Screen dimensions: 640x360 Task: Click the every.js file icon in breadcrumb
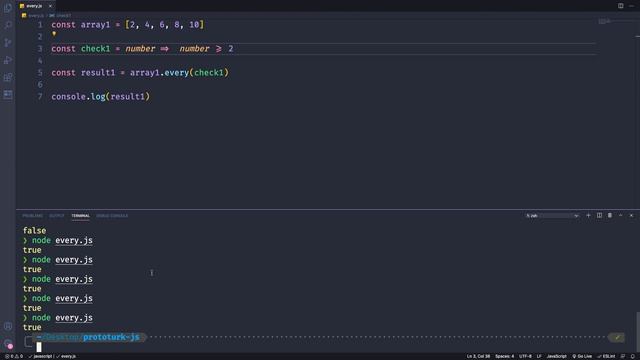tap(24, 16)
